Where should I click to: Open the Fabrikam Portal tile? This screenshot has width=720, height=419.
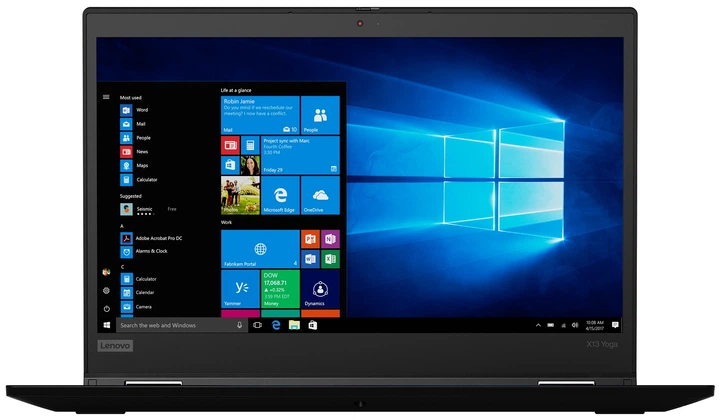[x=260, y=249]
